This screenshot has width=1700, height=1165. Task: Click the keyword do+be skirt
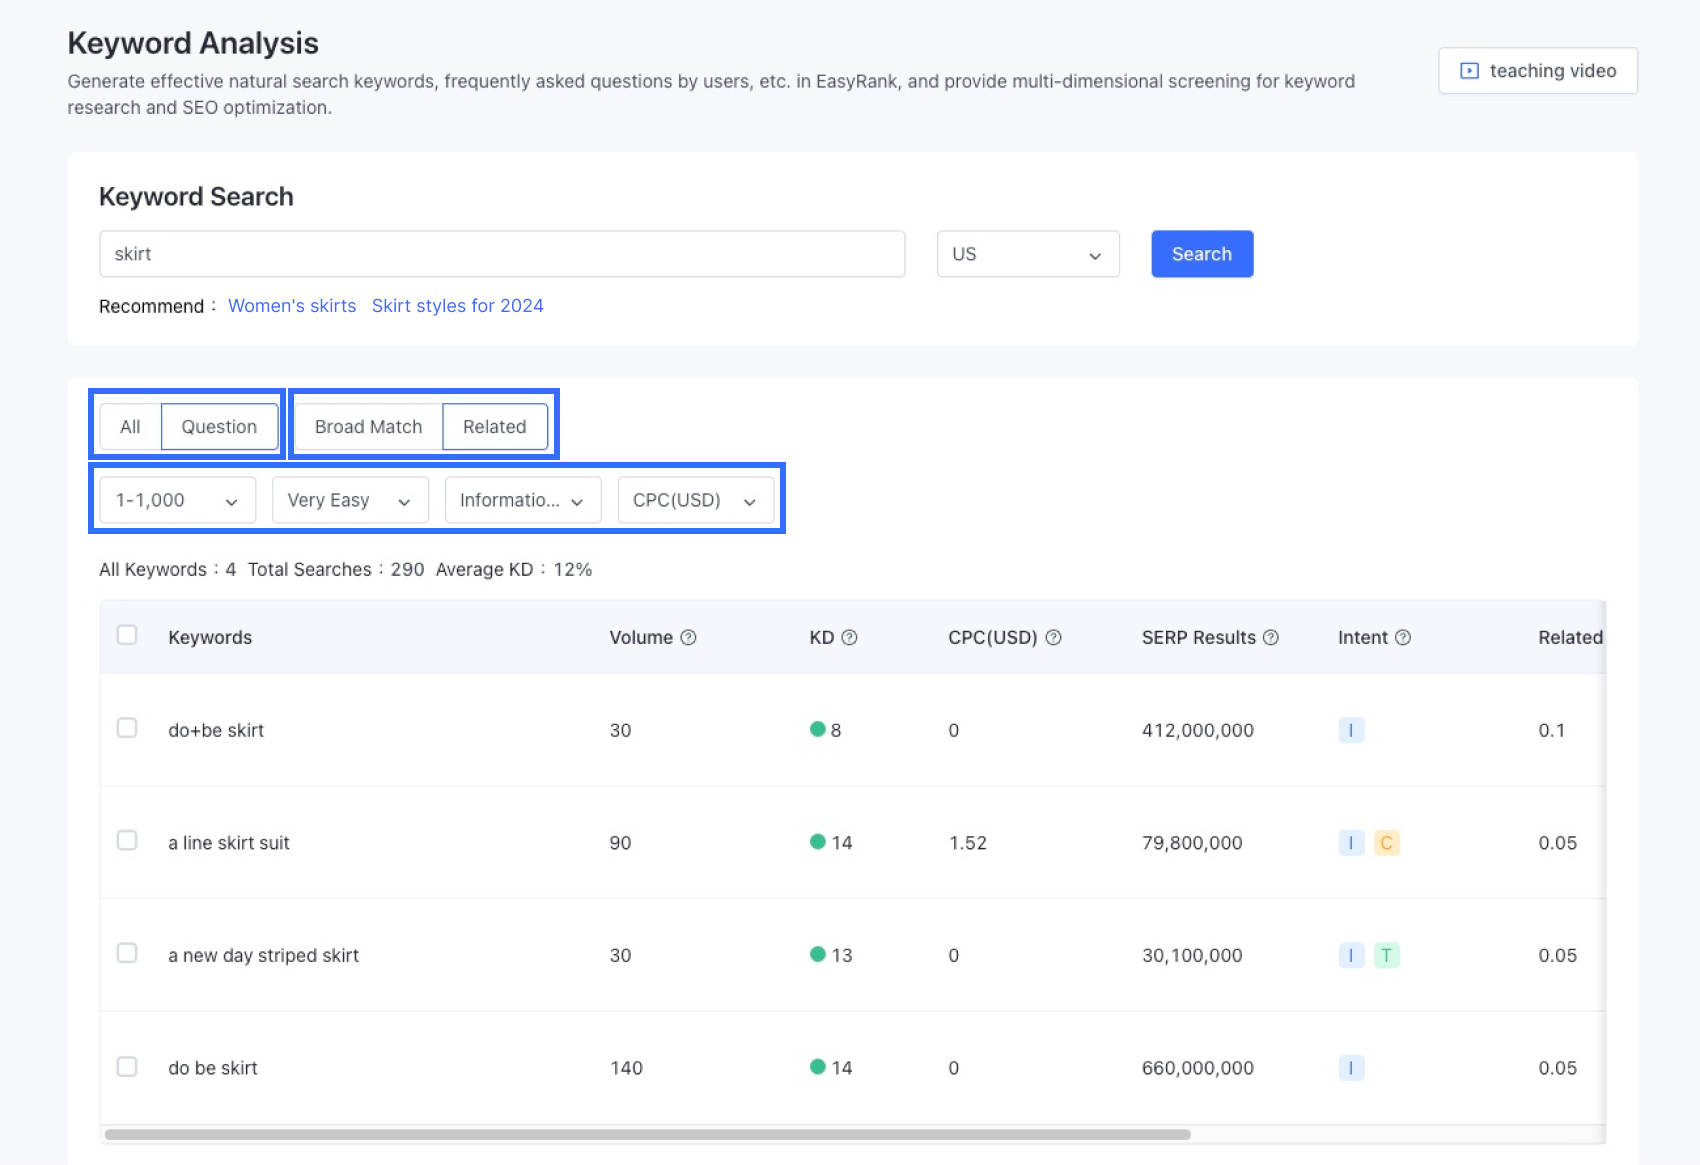(216, 730)
